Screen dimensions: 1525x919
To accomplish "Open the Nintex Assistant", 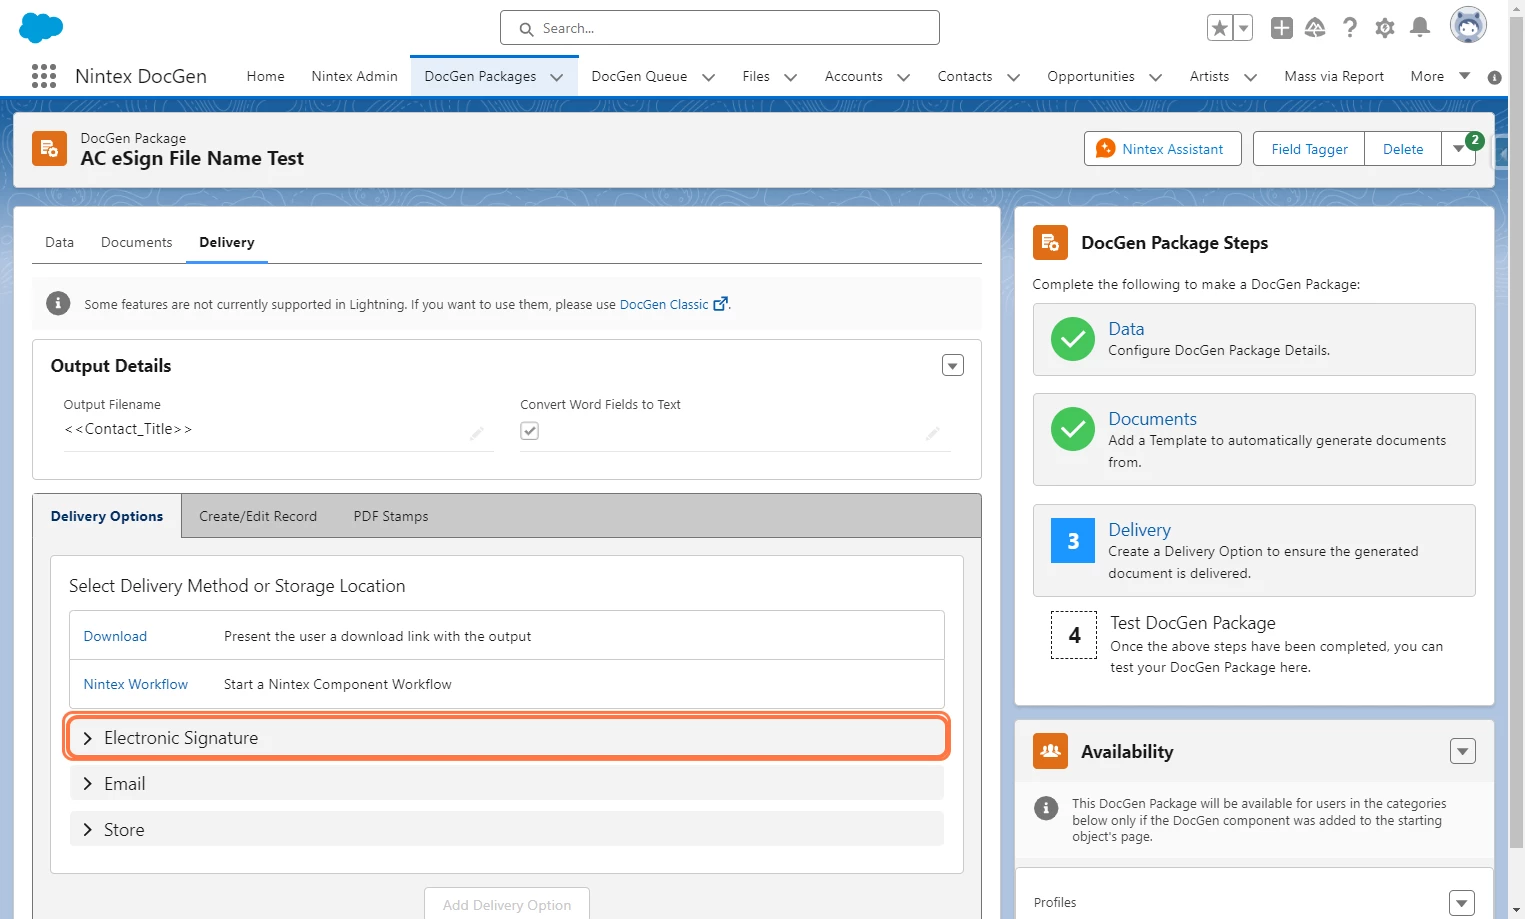I will coord(1162,149).
